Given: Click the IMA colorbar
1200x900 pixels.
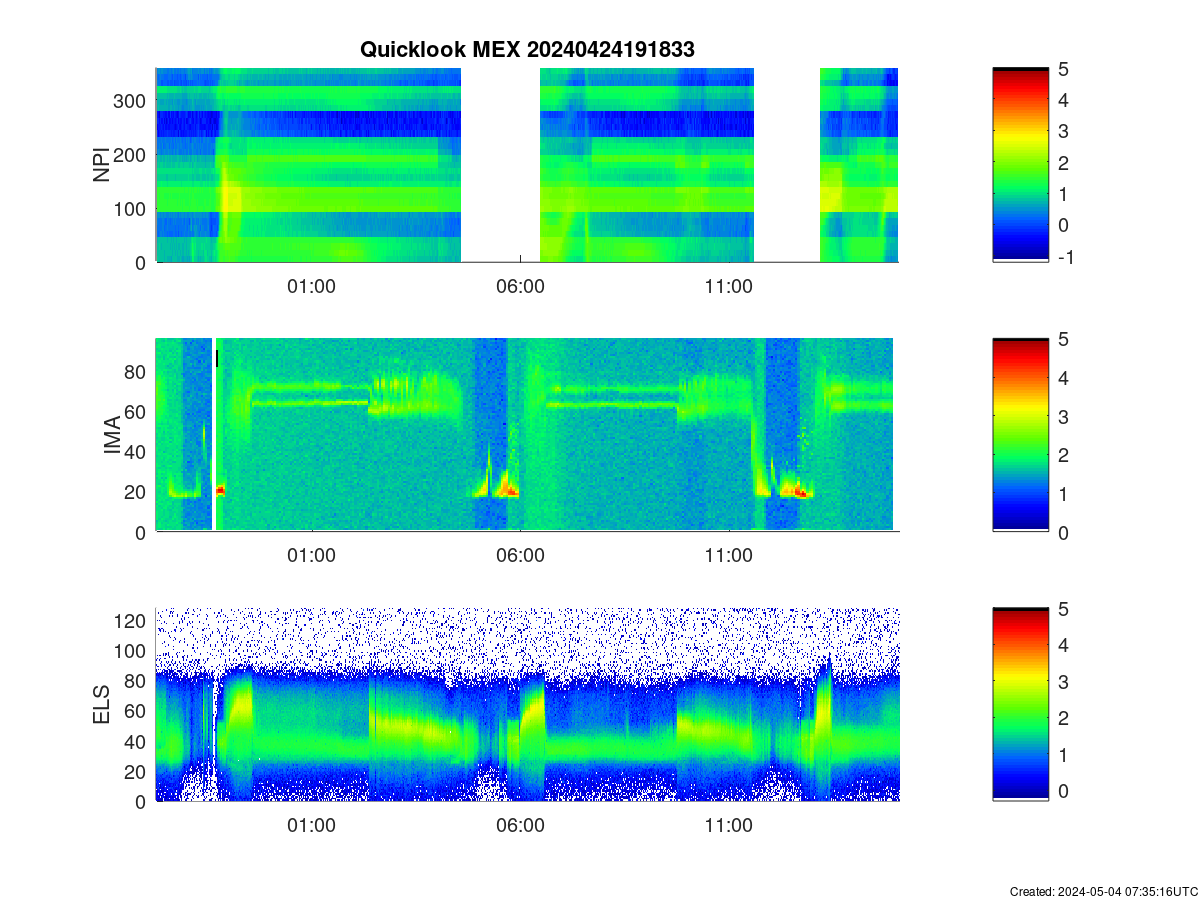Looking at the screenshot, I should (1020, 435).
